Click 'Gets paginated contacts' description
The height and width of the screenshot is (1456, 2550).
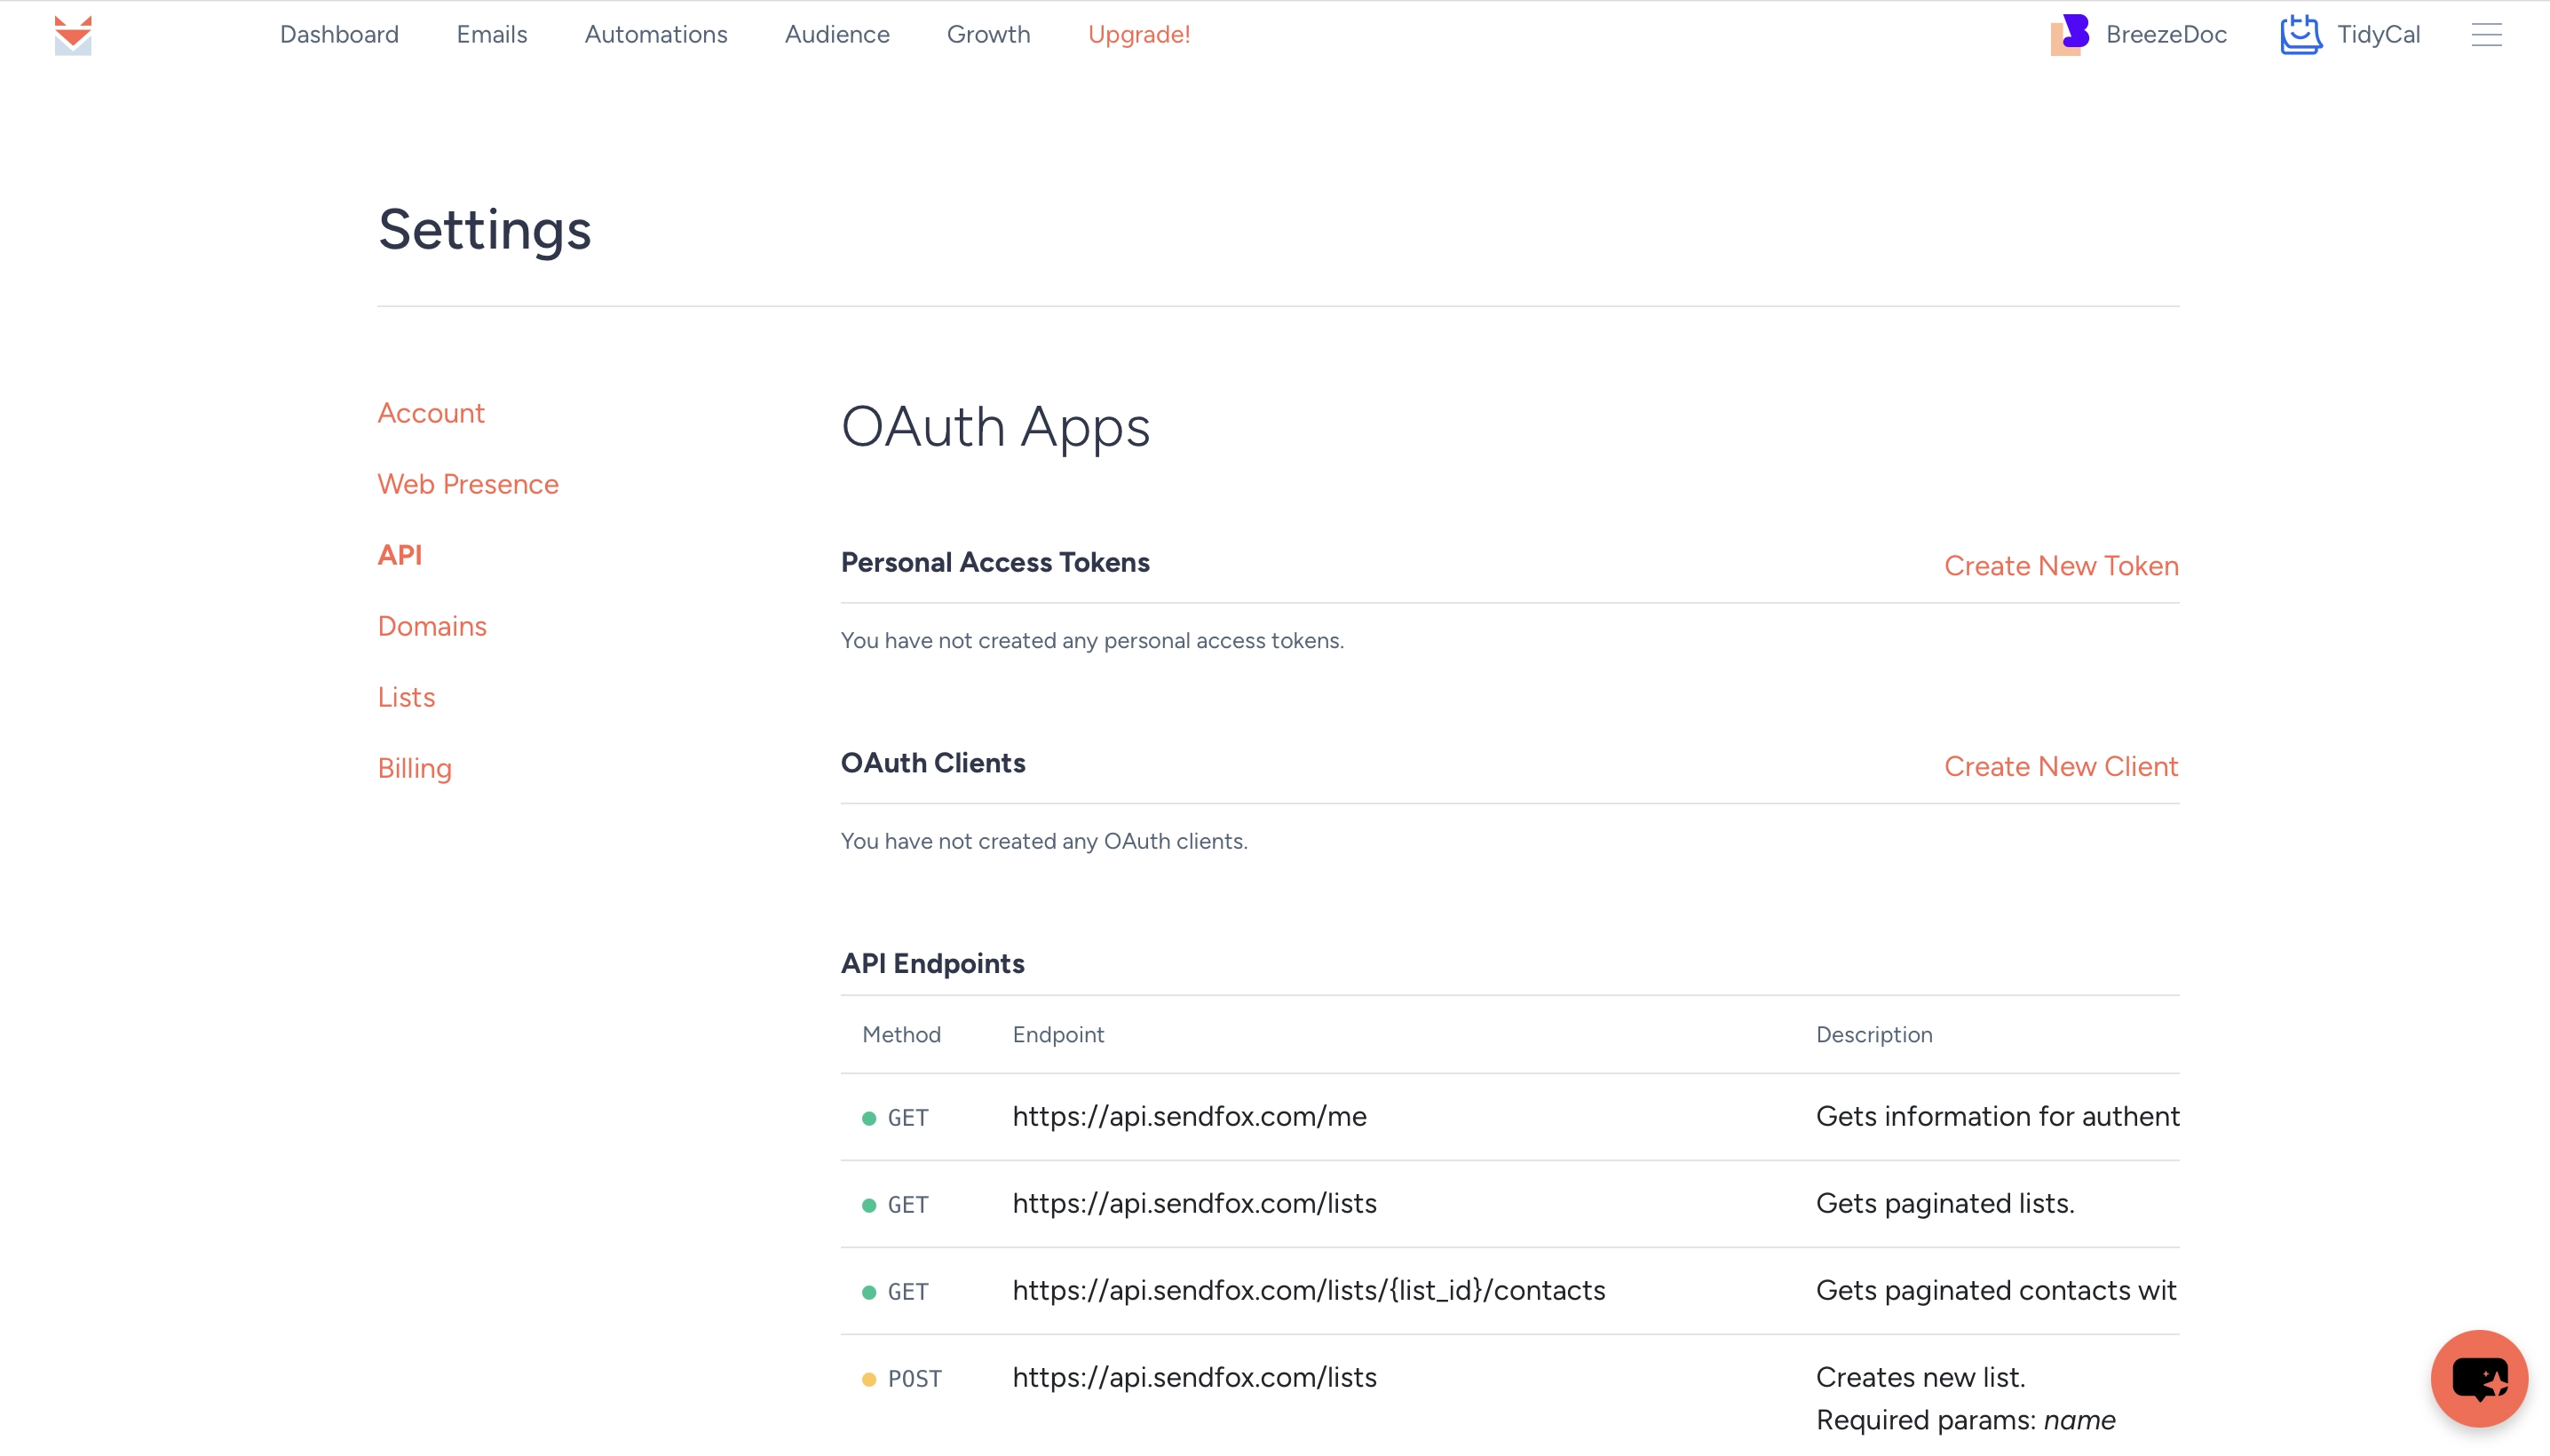tap(1996, 1290)
